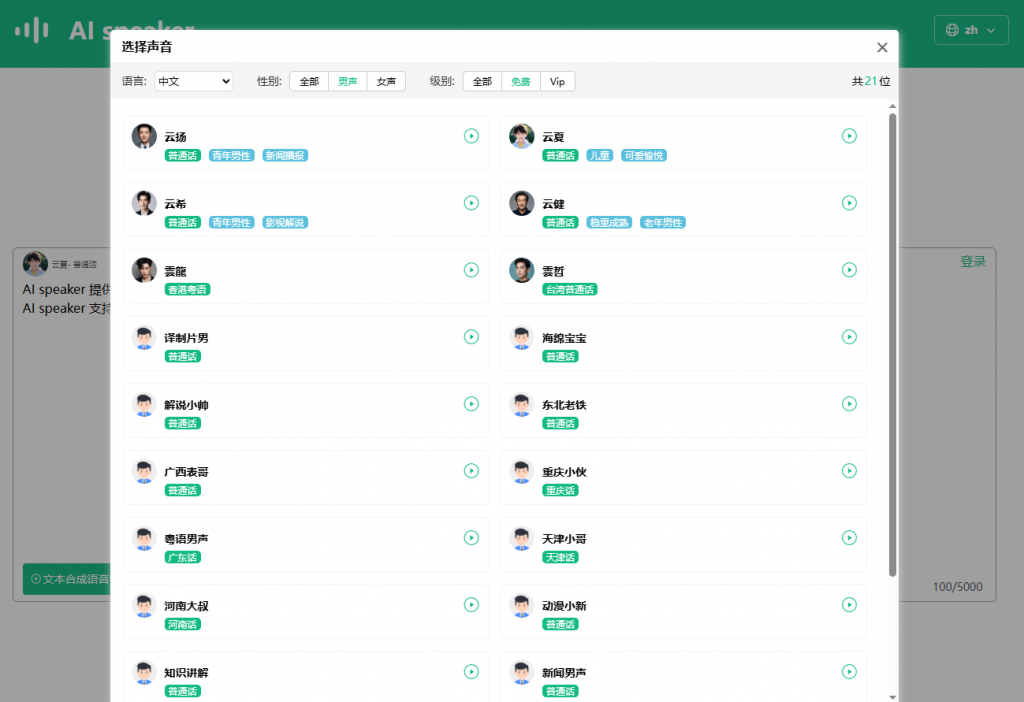Filter voices by 女声 gender
Screen dimensions: 1024x702
click(386, 82)
